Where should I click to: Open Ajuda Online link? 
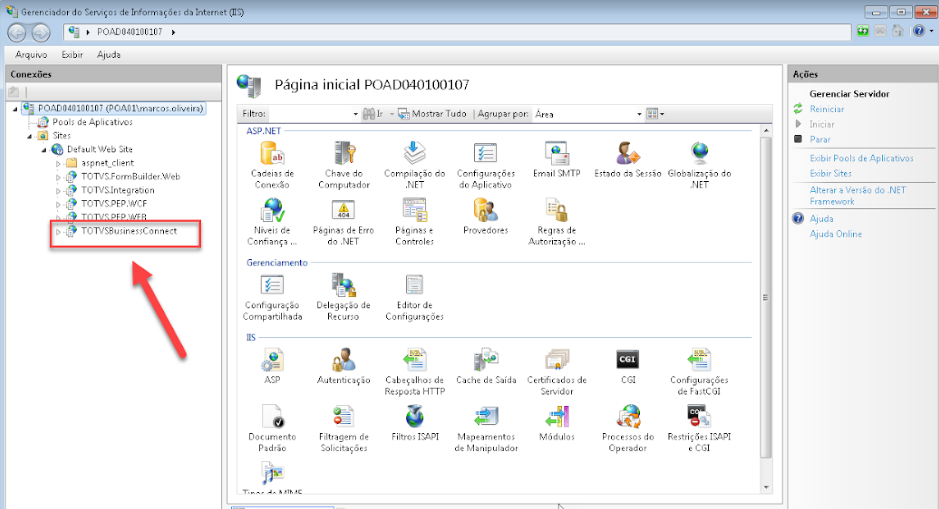[835, 234]
